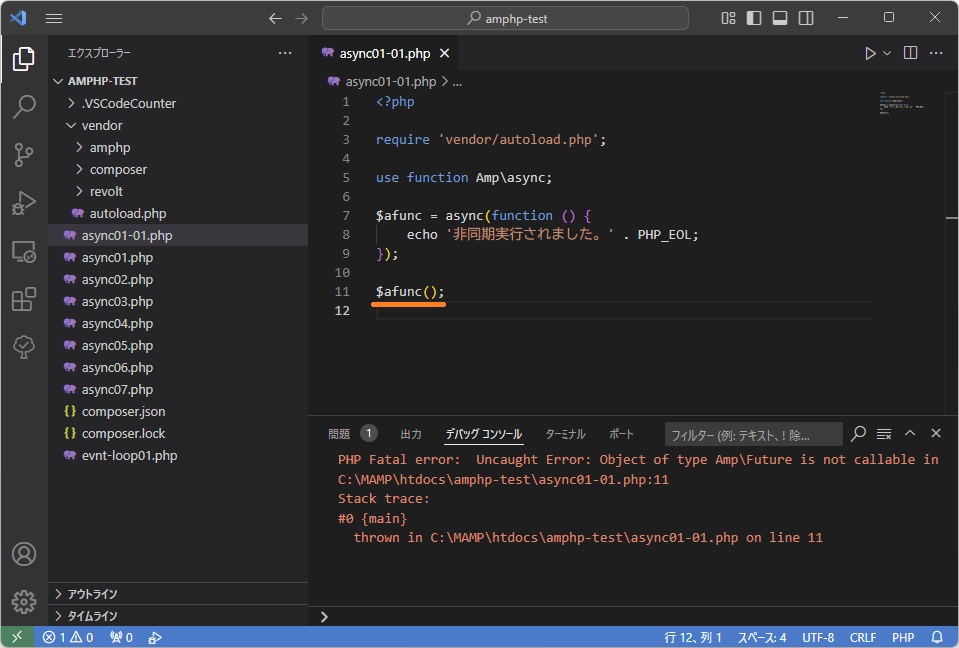Open async06.php in the file tree
Screen dimensions: 959x648
click(x=178, y=367)
